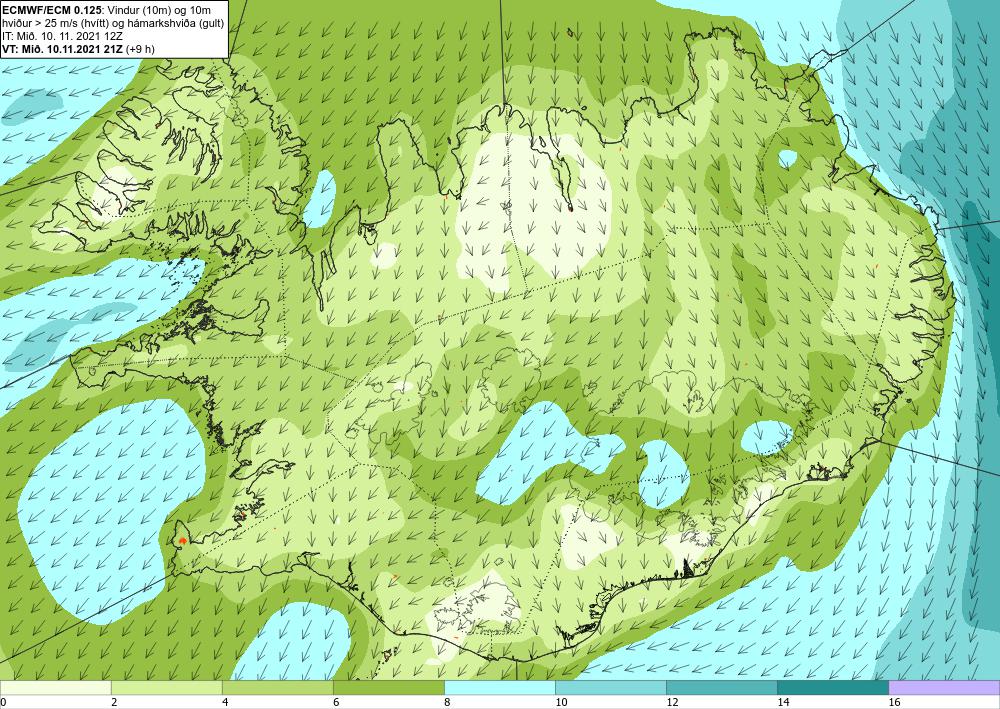Click the legend scale label "8"
This screenshot has height=709, width=1000.
coord(447,703)
